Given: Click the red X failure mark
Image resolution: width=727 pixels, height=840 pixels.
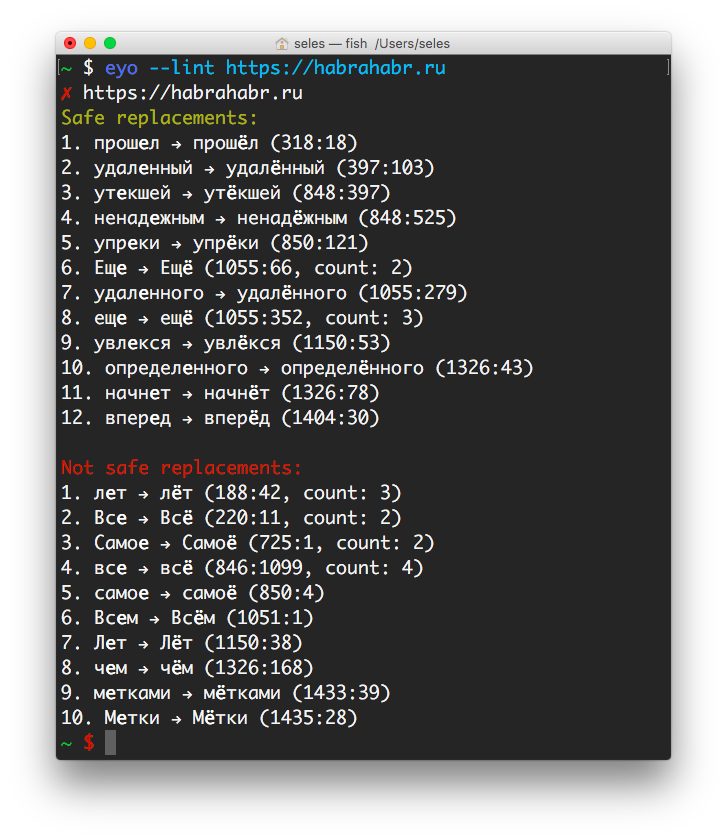Looking at the screenshot, I should [66, 94].
